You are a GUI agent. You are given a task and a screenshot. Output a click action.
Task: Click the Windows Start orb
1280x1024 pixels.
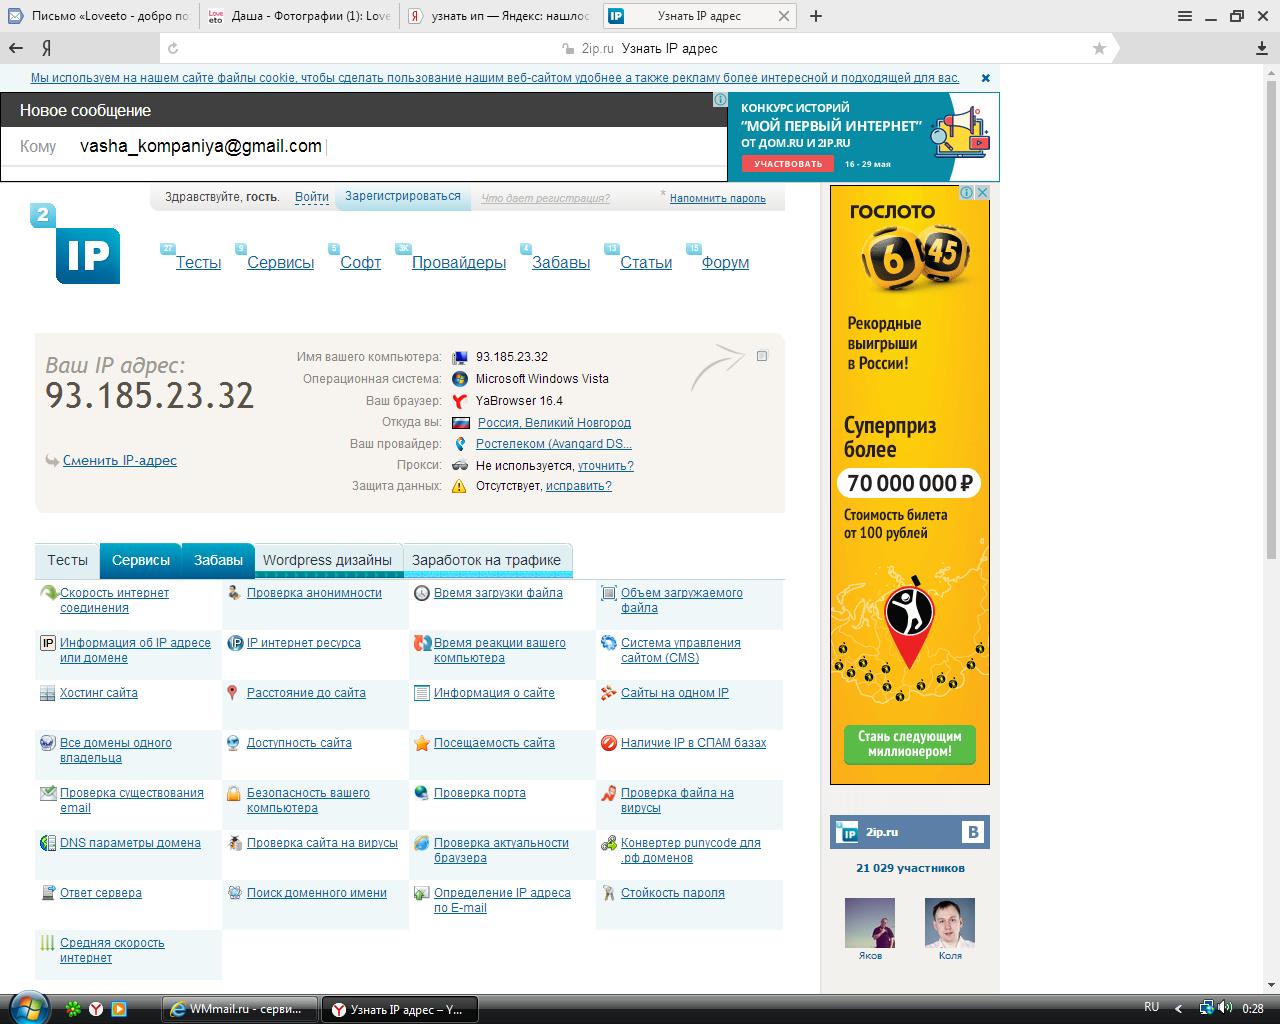(27, 1007)
